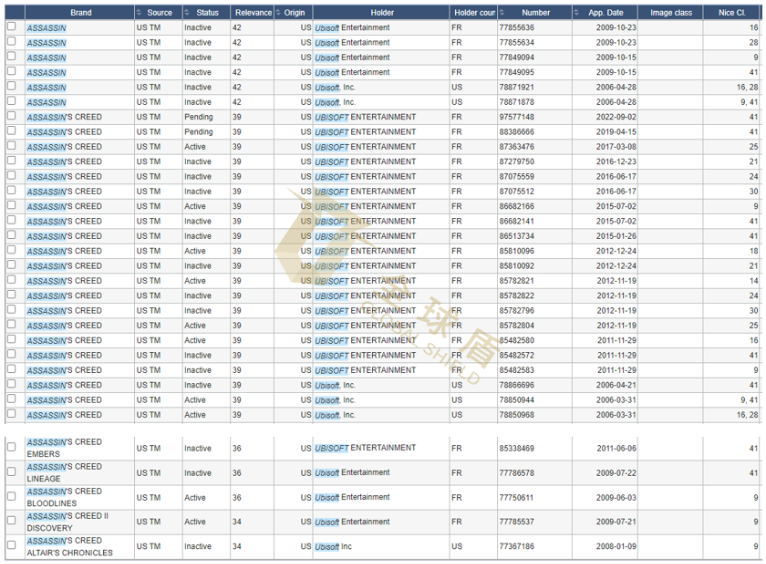The width and height of the screenshot is (766, 564).
Task: Tick the checkbox for Assassin's Creed Altair's Chronicles
Action: [x=12, y=547]
